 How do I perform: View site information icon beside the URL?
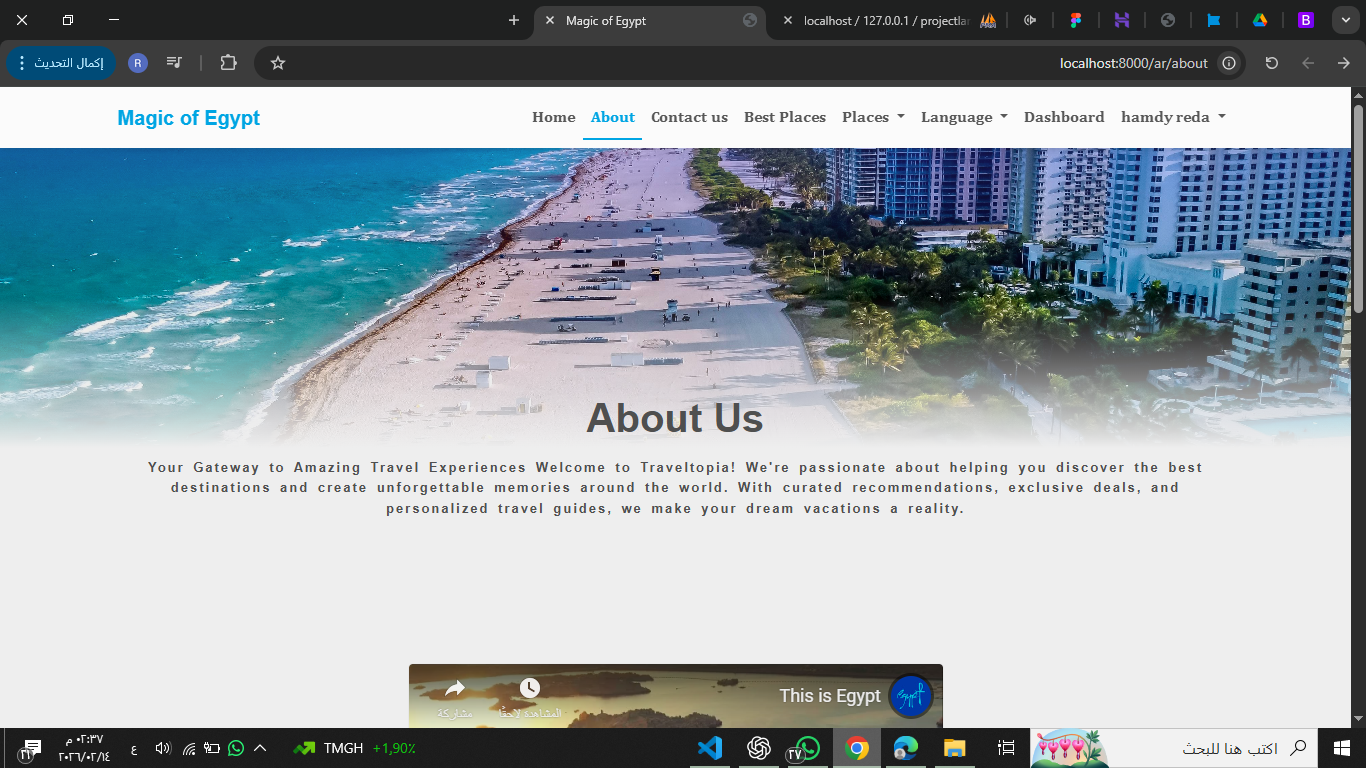pos(1229,63)
